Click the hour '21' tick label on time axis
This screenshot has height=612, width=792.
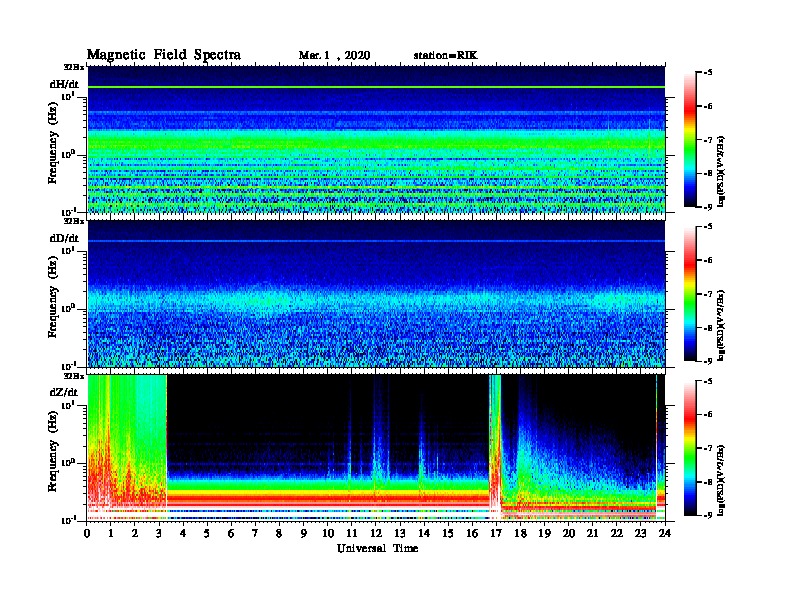(592, 533)
